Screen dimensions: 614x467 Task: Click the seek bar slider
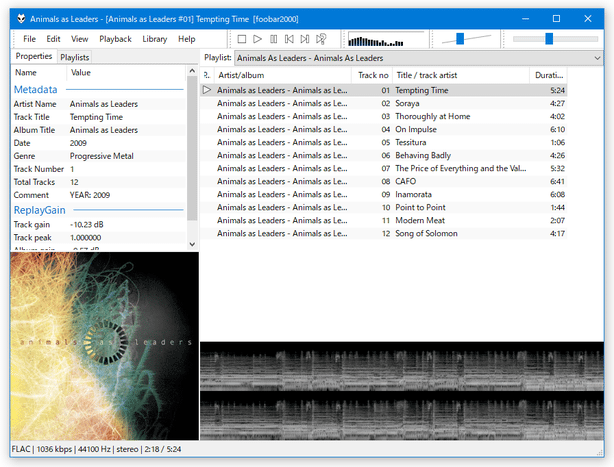[x=549, y=38]
